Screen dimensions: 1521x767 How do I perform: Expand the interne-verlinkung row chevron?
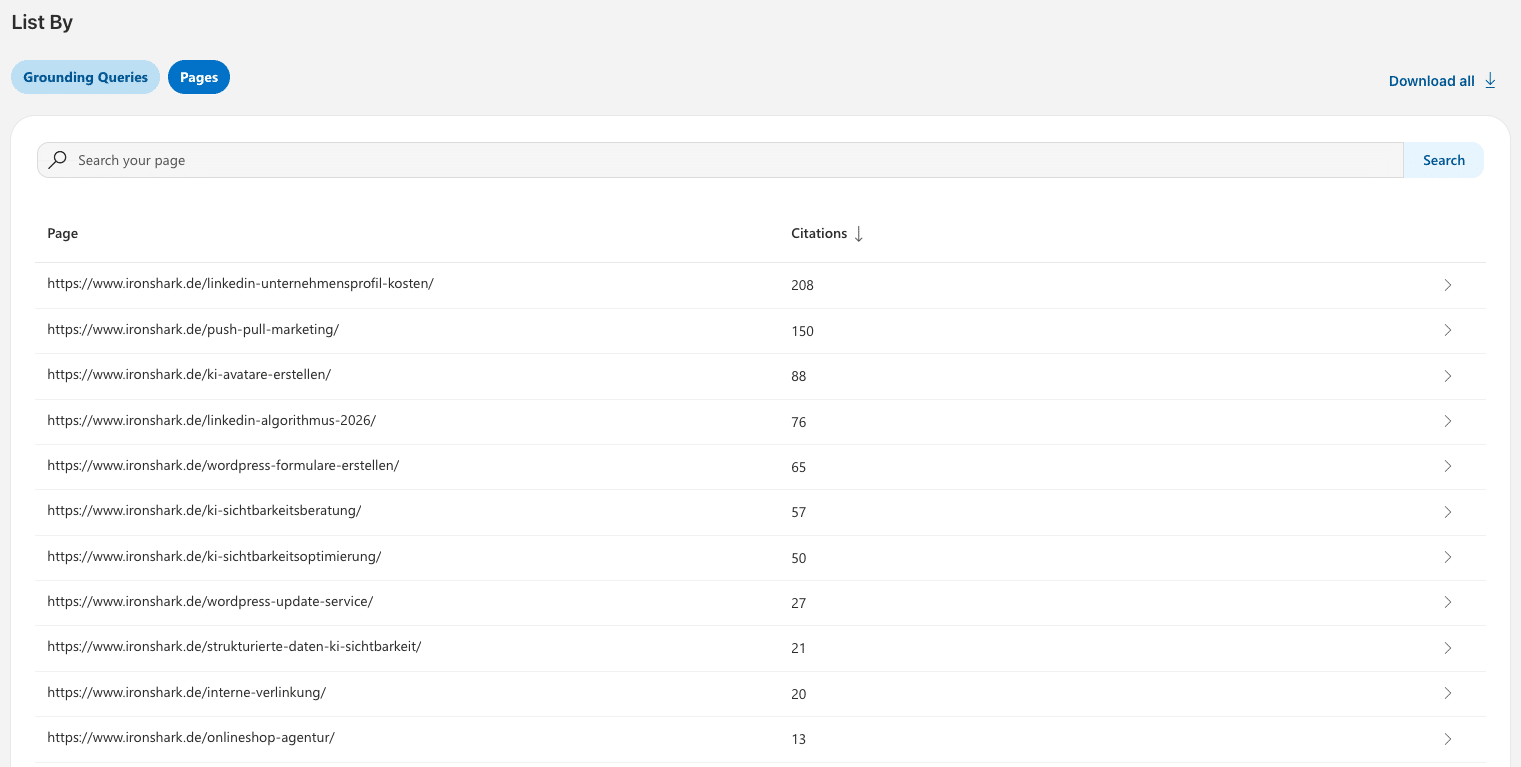point(1447,693)
